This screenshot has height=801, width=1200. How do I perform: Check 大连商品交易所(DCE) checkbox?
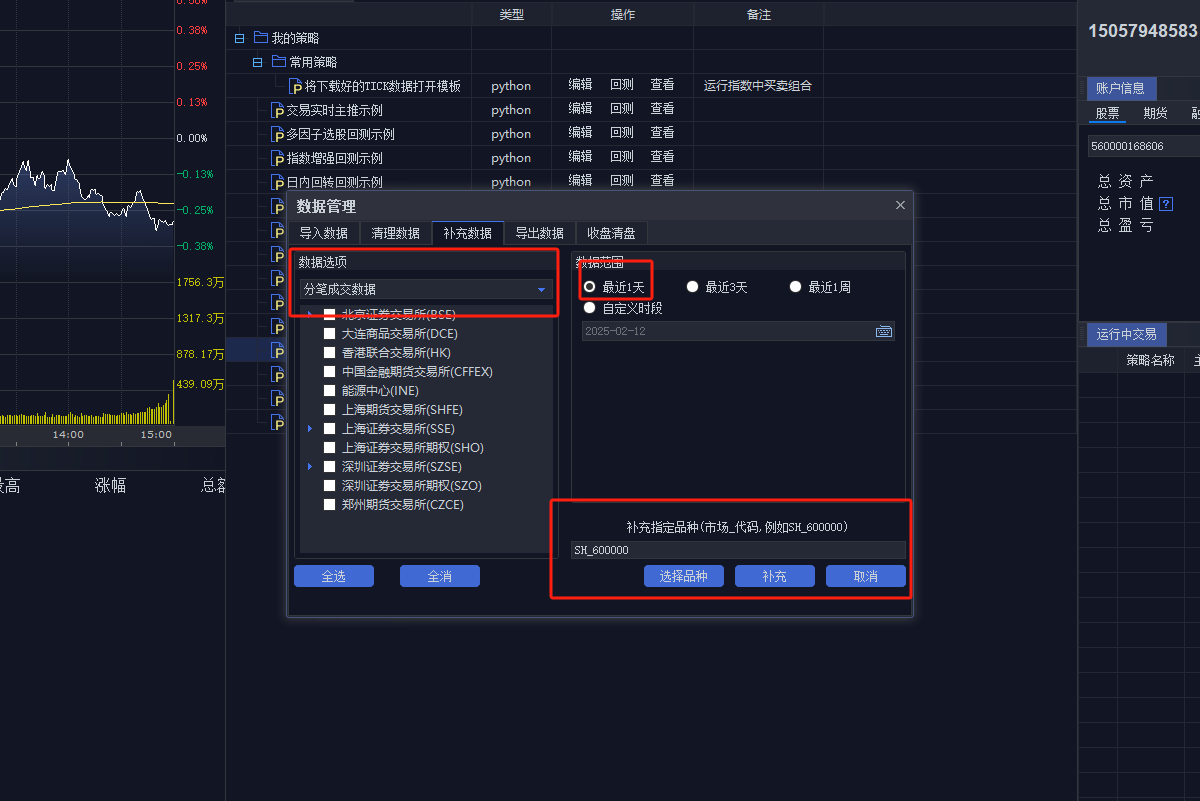pos(329,333)
